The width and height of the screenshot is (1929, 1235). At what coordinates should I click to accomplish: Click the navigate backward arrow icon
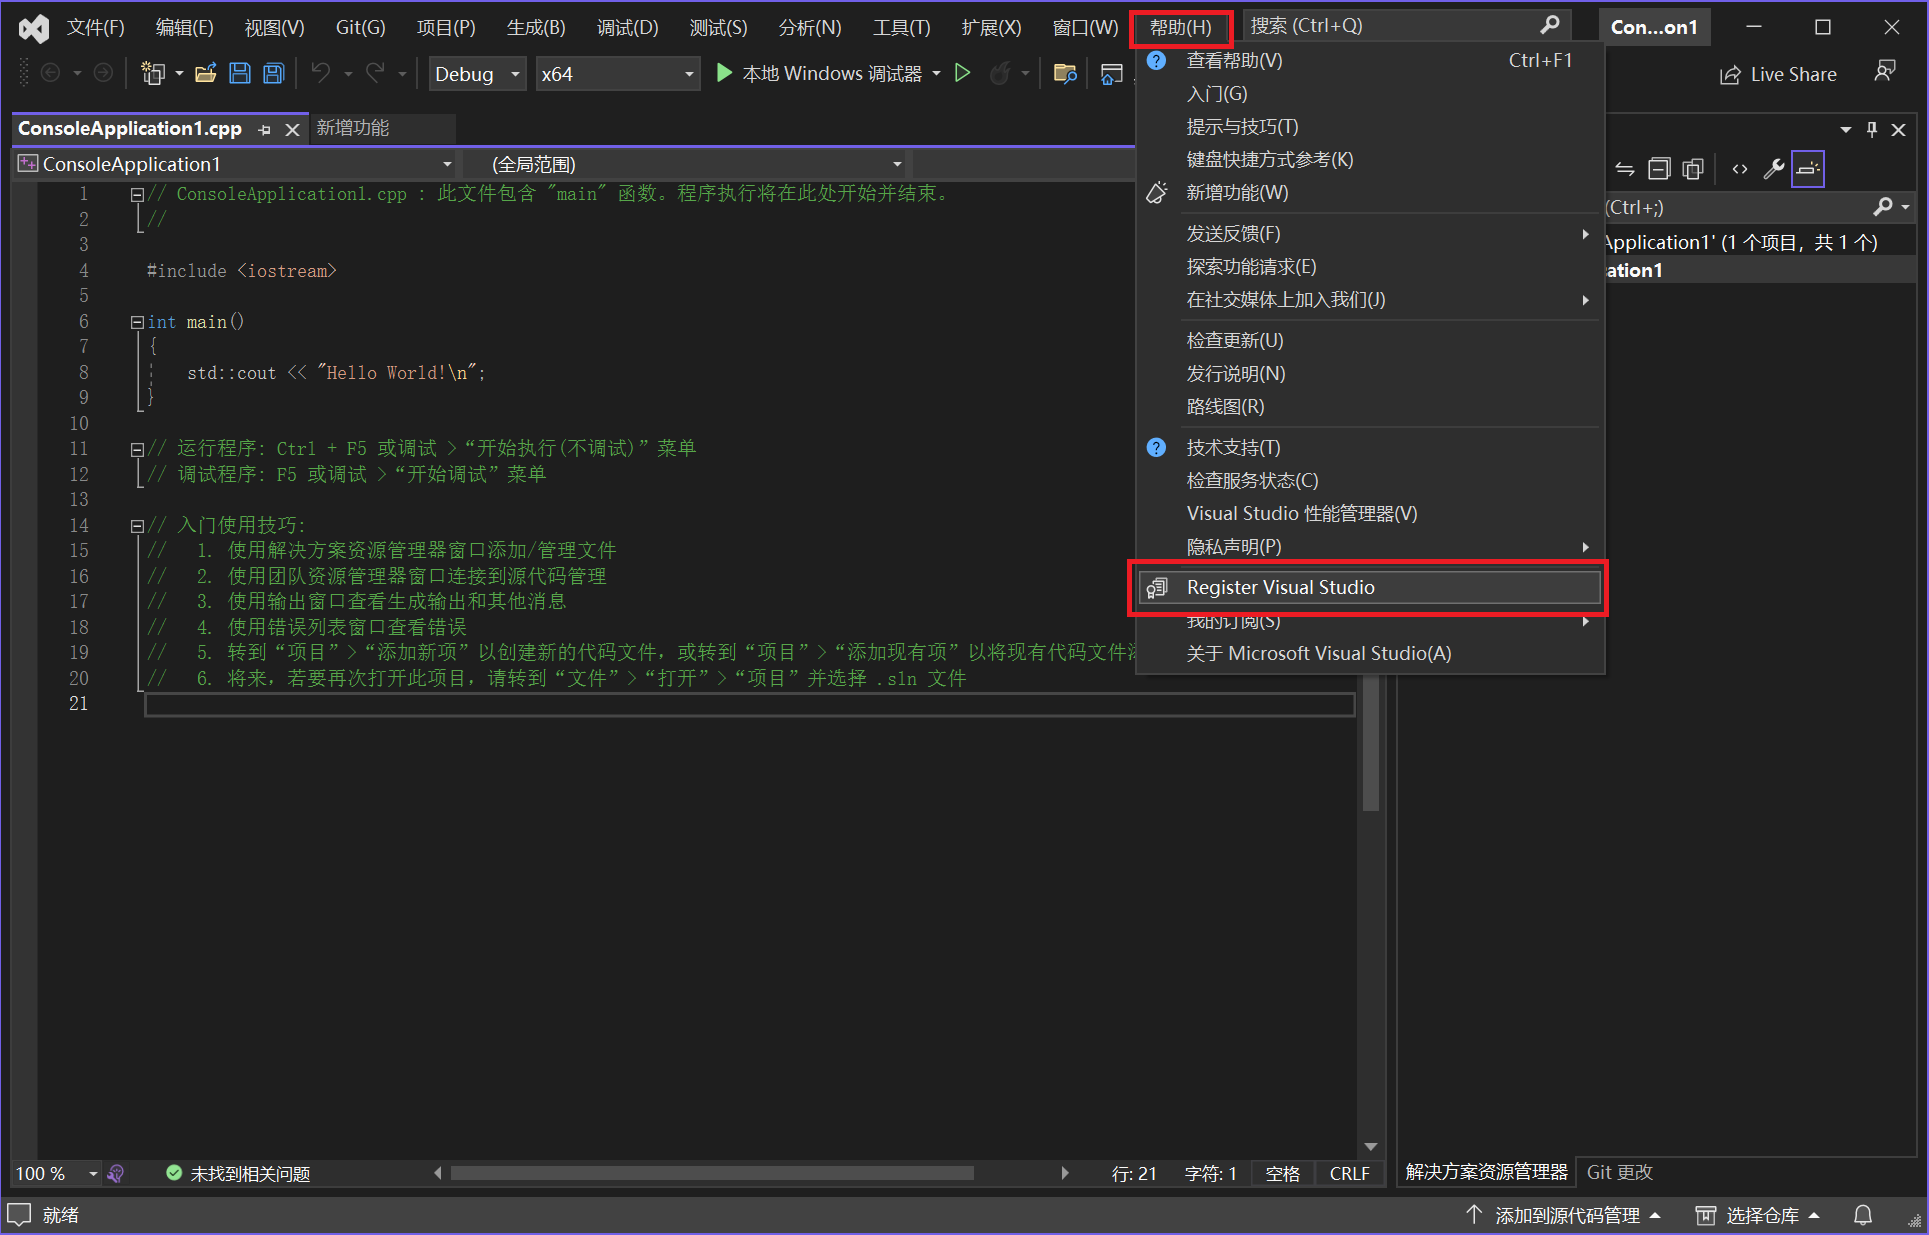pos(51,73)
